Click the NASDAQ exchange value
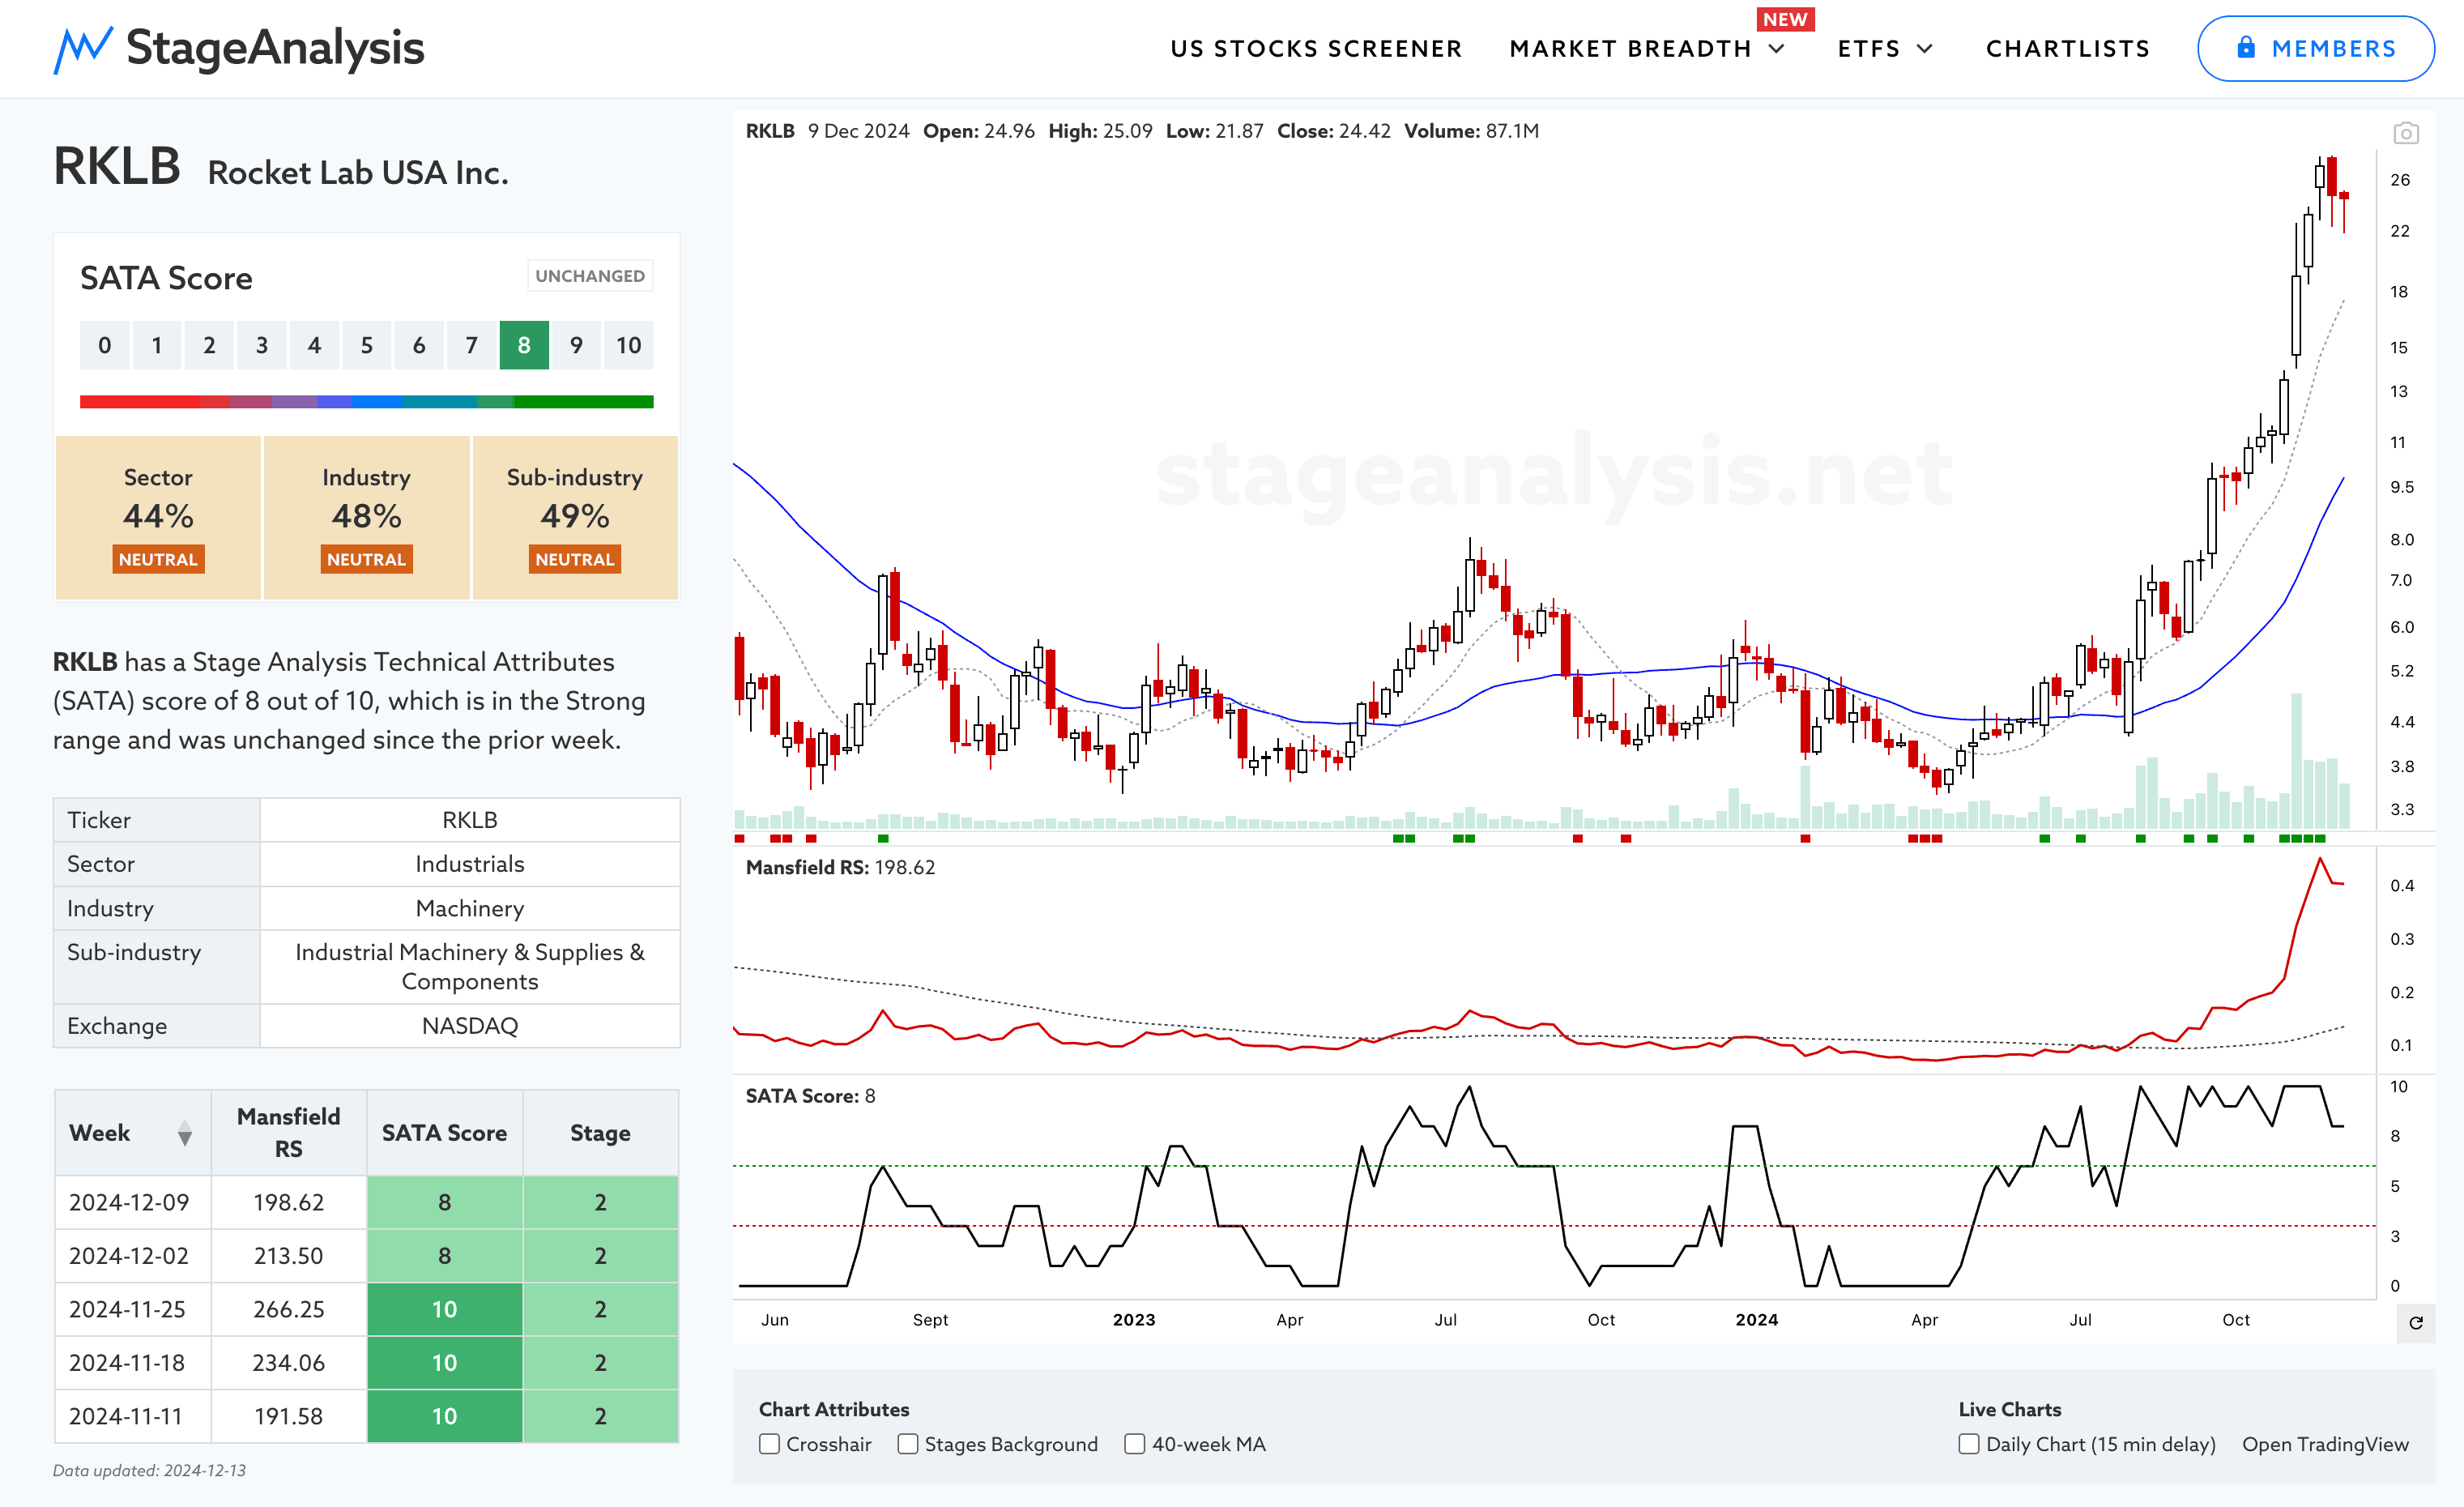This screenshot has height=1507, width=2464. (x=470, y=1026)
